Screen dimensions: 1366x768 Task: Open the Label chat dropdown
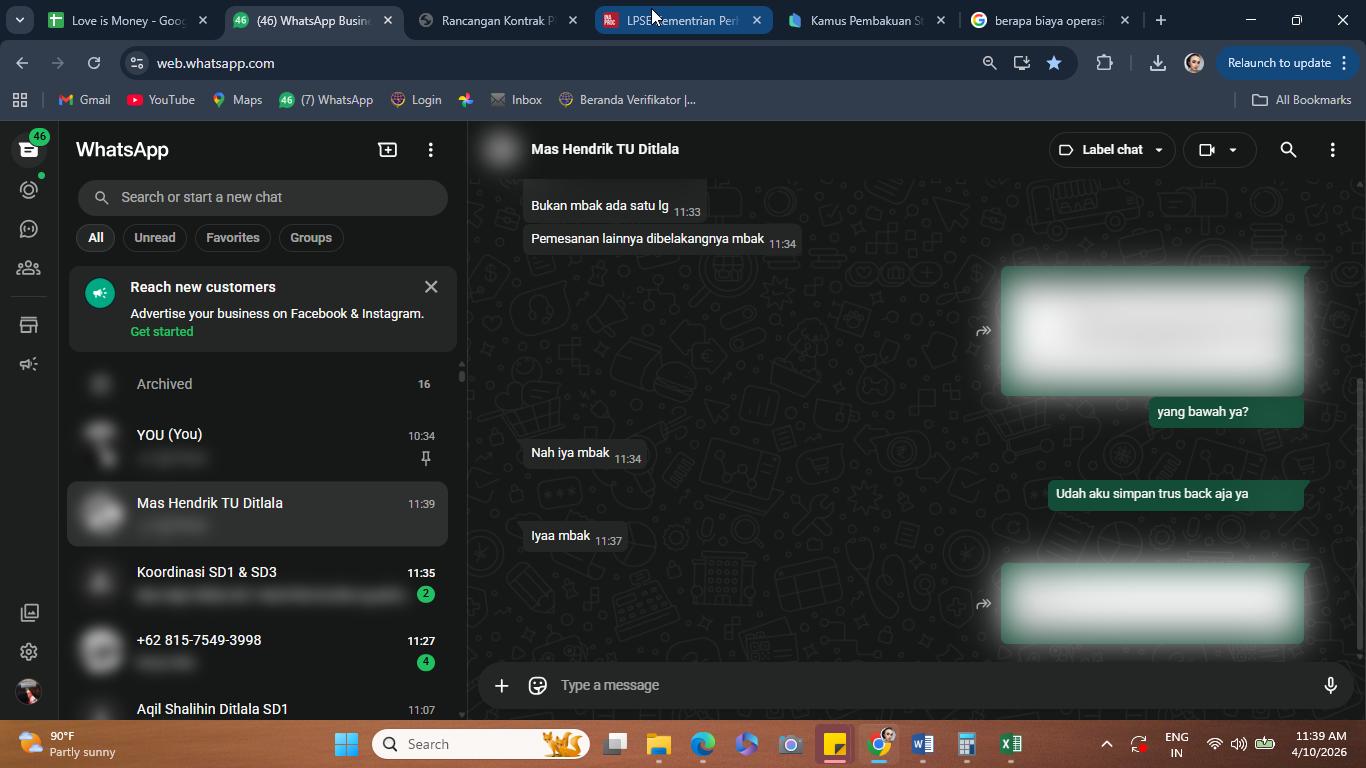(1110, 149)
